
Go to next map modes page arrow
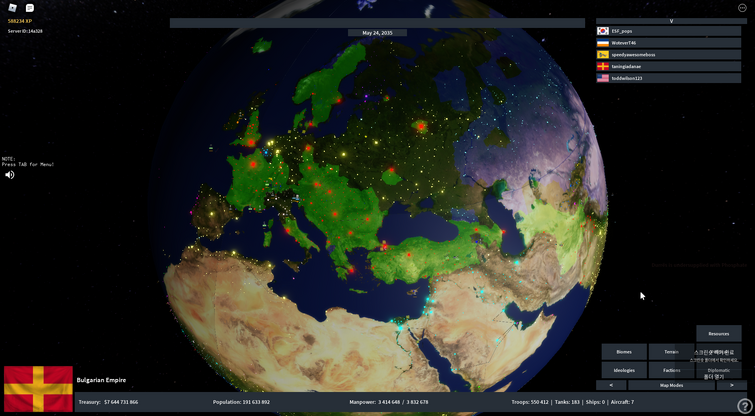point(731,385)
